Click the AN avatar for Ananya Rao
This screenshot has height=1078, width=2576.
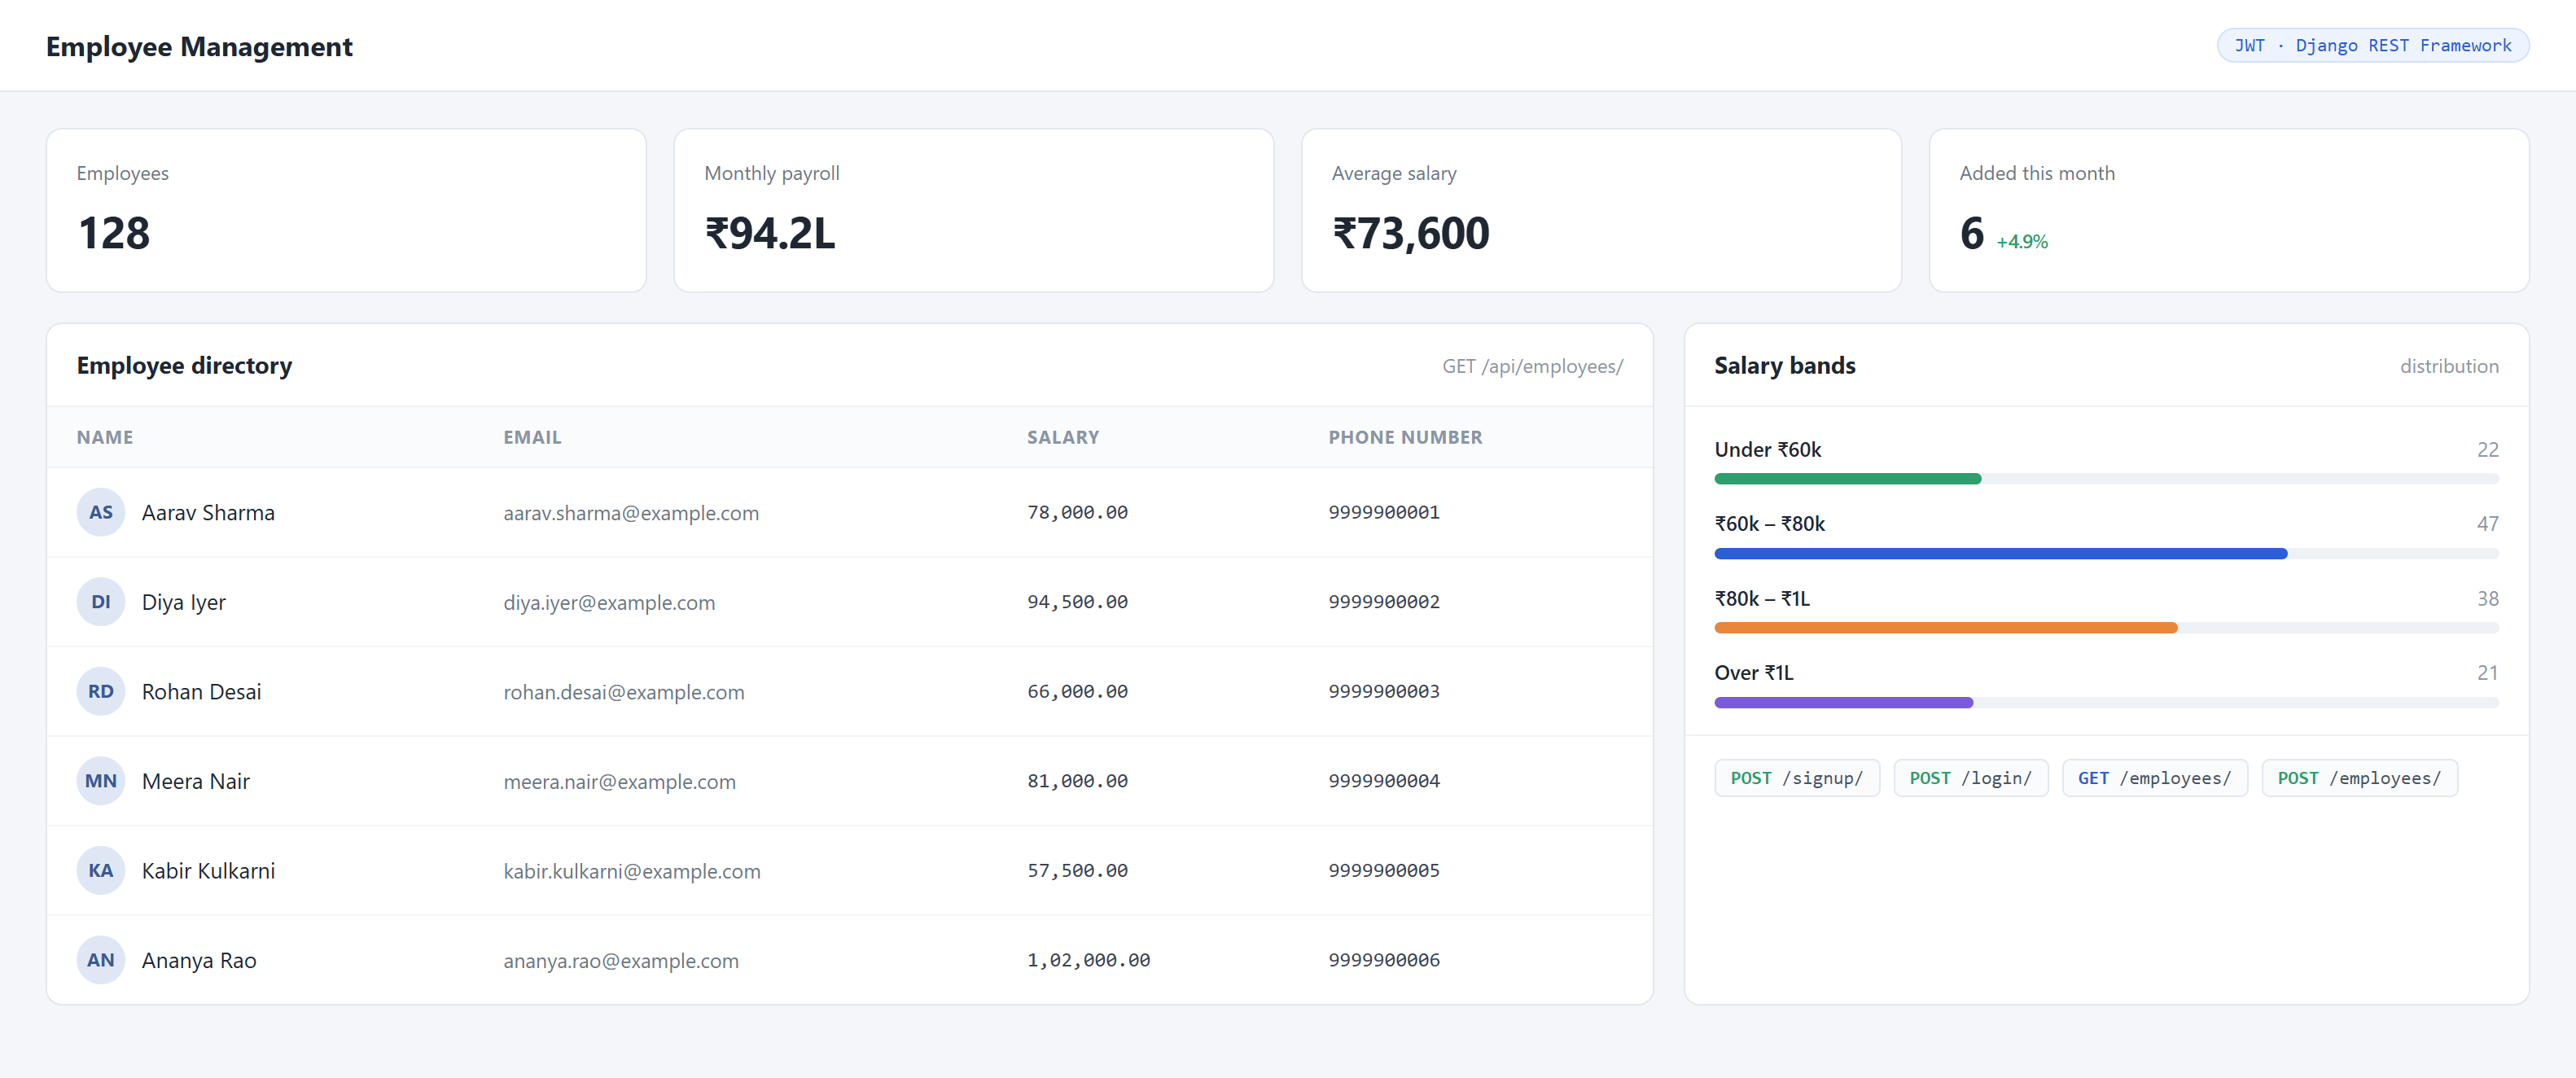pyautogui.click(x=101, y=960)
